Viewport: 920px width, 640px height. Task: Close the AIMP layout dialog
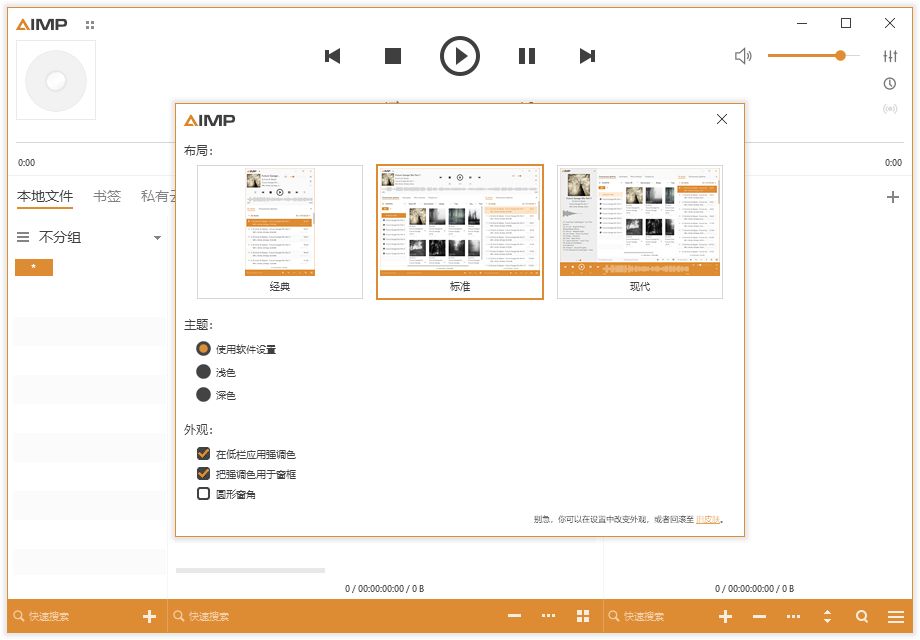(x=722, y=119)
